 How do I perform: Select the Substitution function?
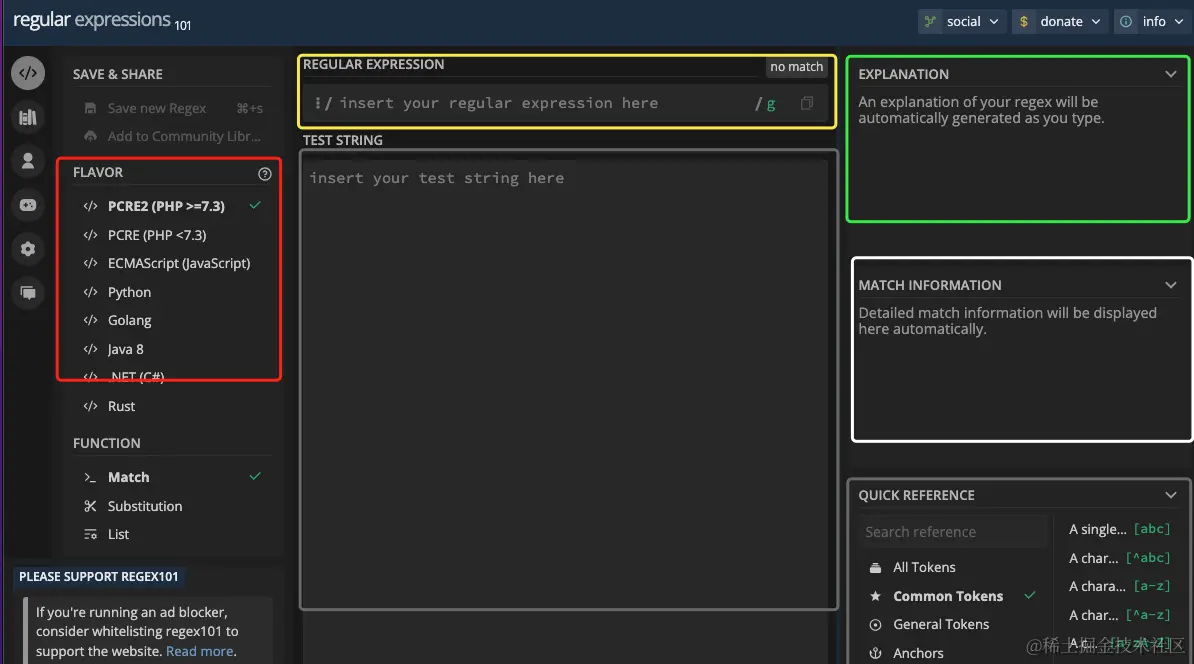tap(173, 506)
